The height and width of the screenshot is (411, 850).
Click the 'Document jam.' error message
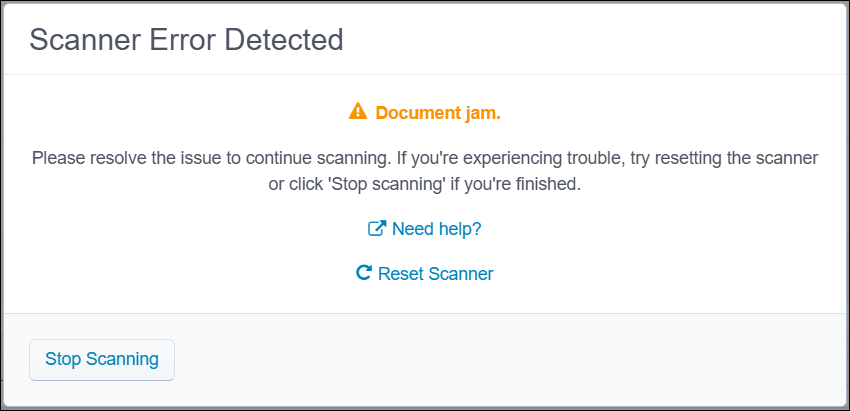pyautogui.click(x=437, y=113)
